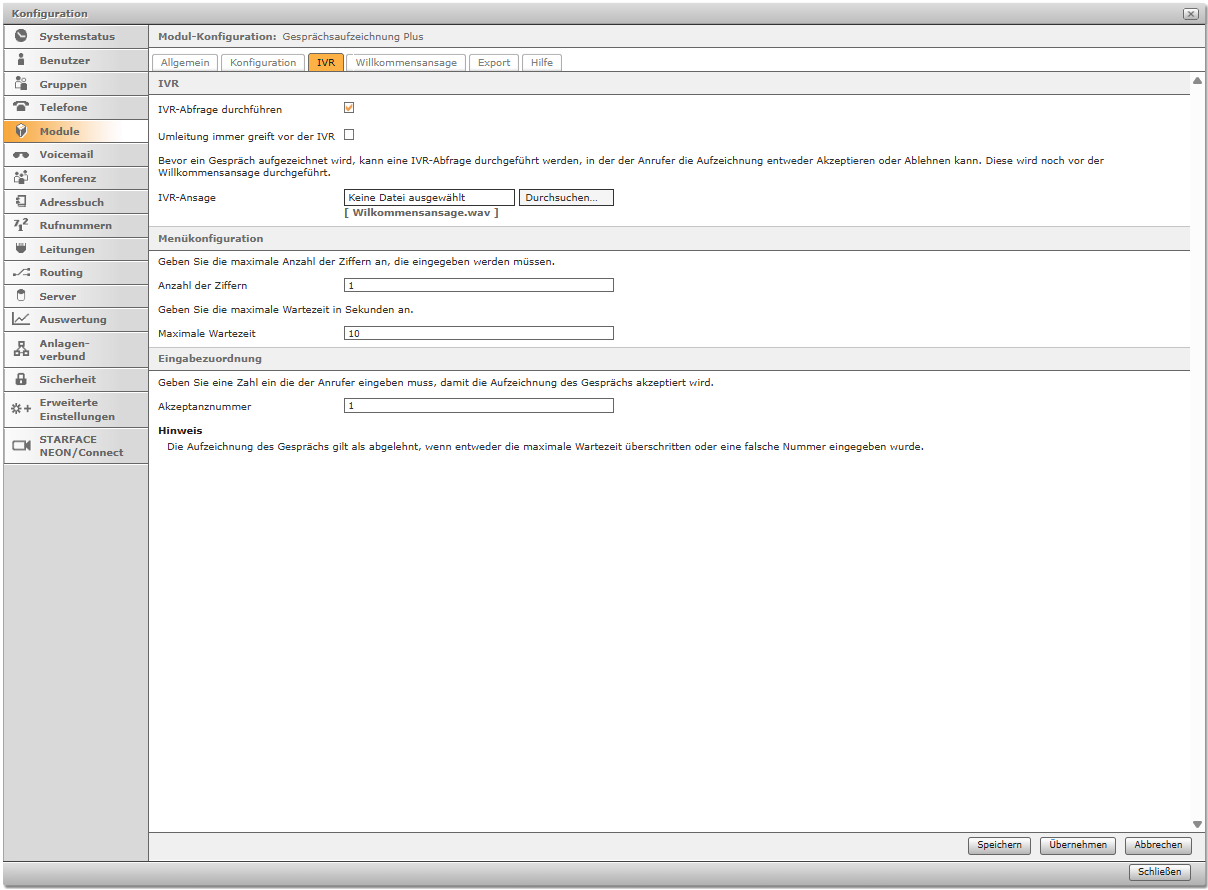Click the Systemstatus icon in sidebar
Image resolution: width=1208 pixels, height=890 pixels.
(21, 37)
